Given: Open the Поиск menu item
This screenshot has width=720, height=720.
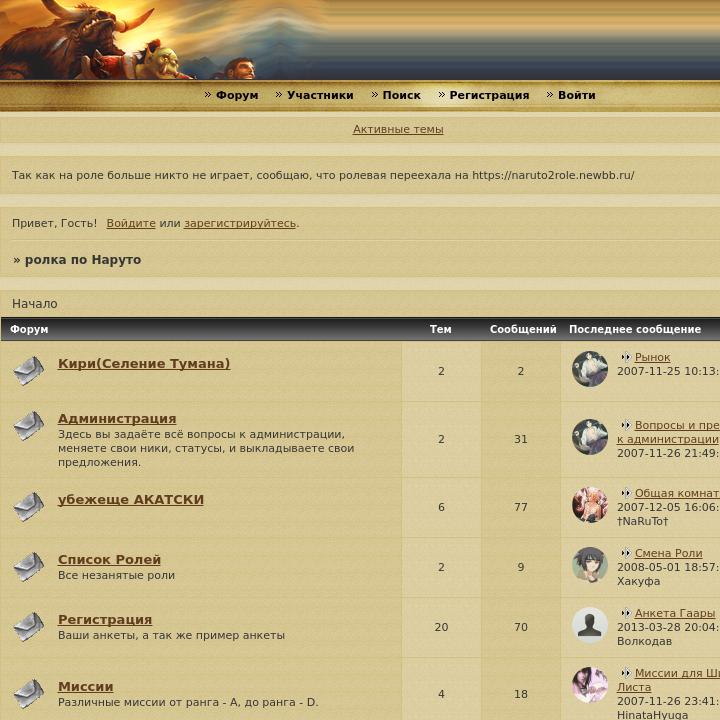Looking at the screenshot, I should [401, 95].
